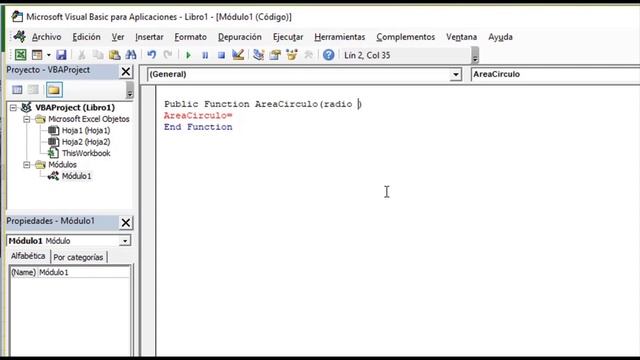Screen dimensions: 640x360
Task: Collapse the VBAProject (Libro1) tree node
Action: 13,108
